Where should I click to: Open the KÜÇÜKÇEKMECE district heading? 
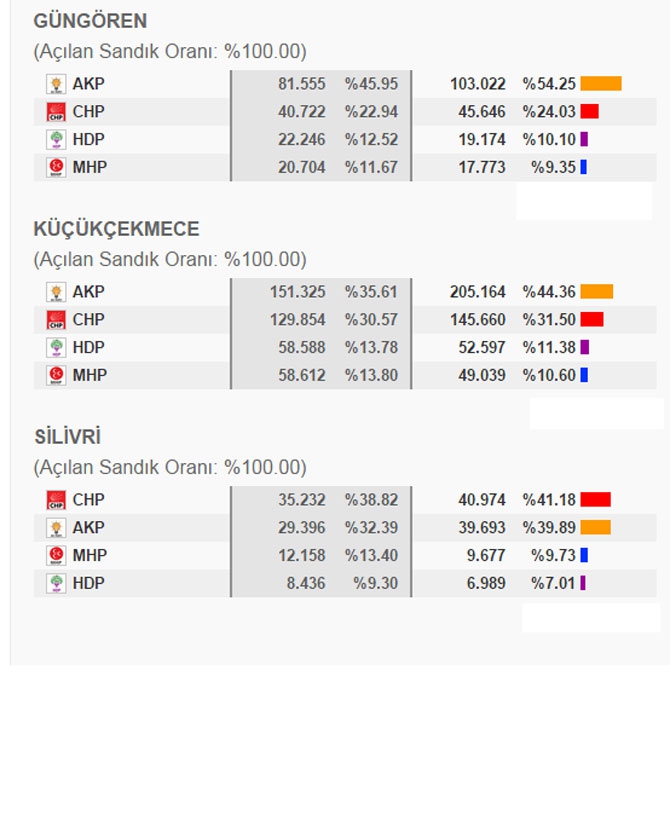[116, 229]
